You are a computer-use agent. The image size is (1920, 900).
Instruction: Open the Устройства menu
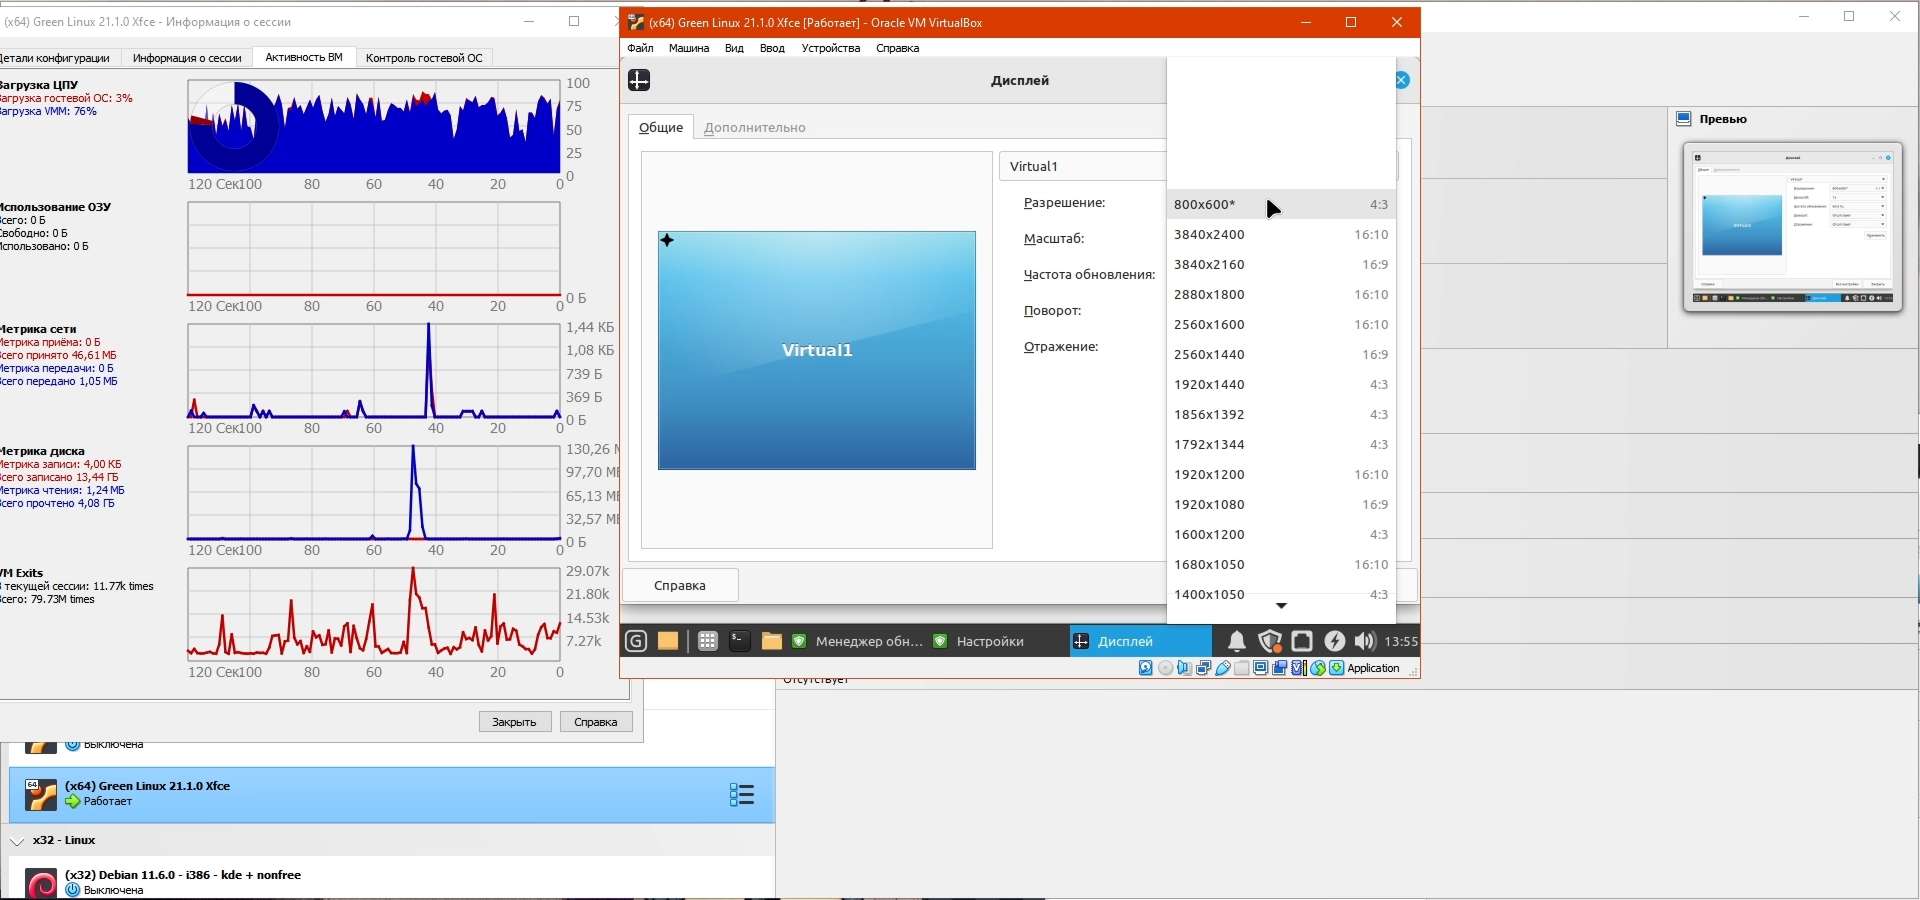pos(830,48)
